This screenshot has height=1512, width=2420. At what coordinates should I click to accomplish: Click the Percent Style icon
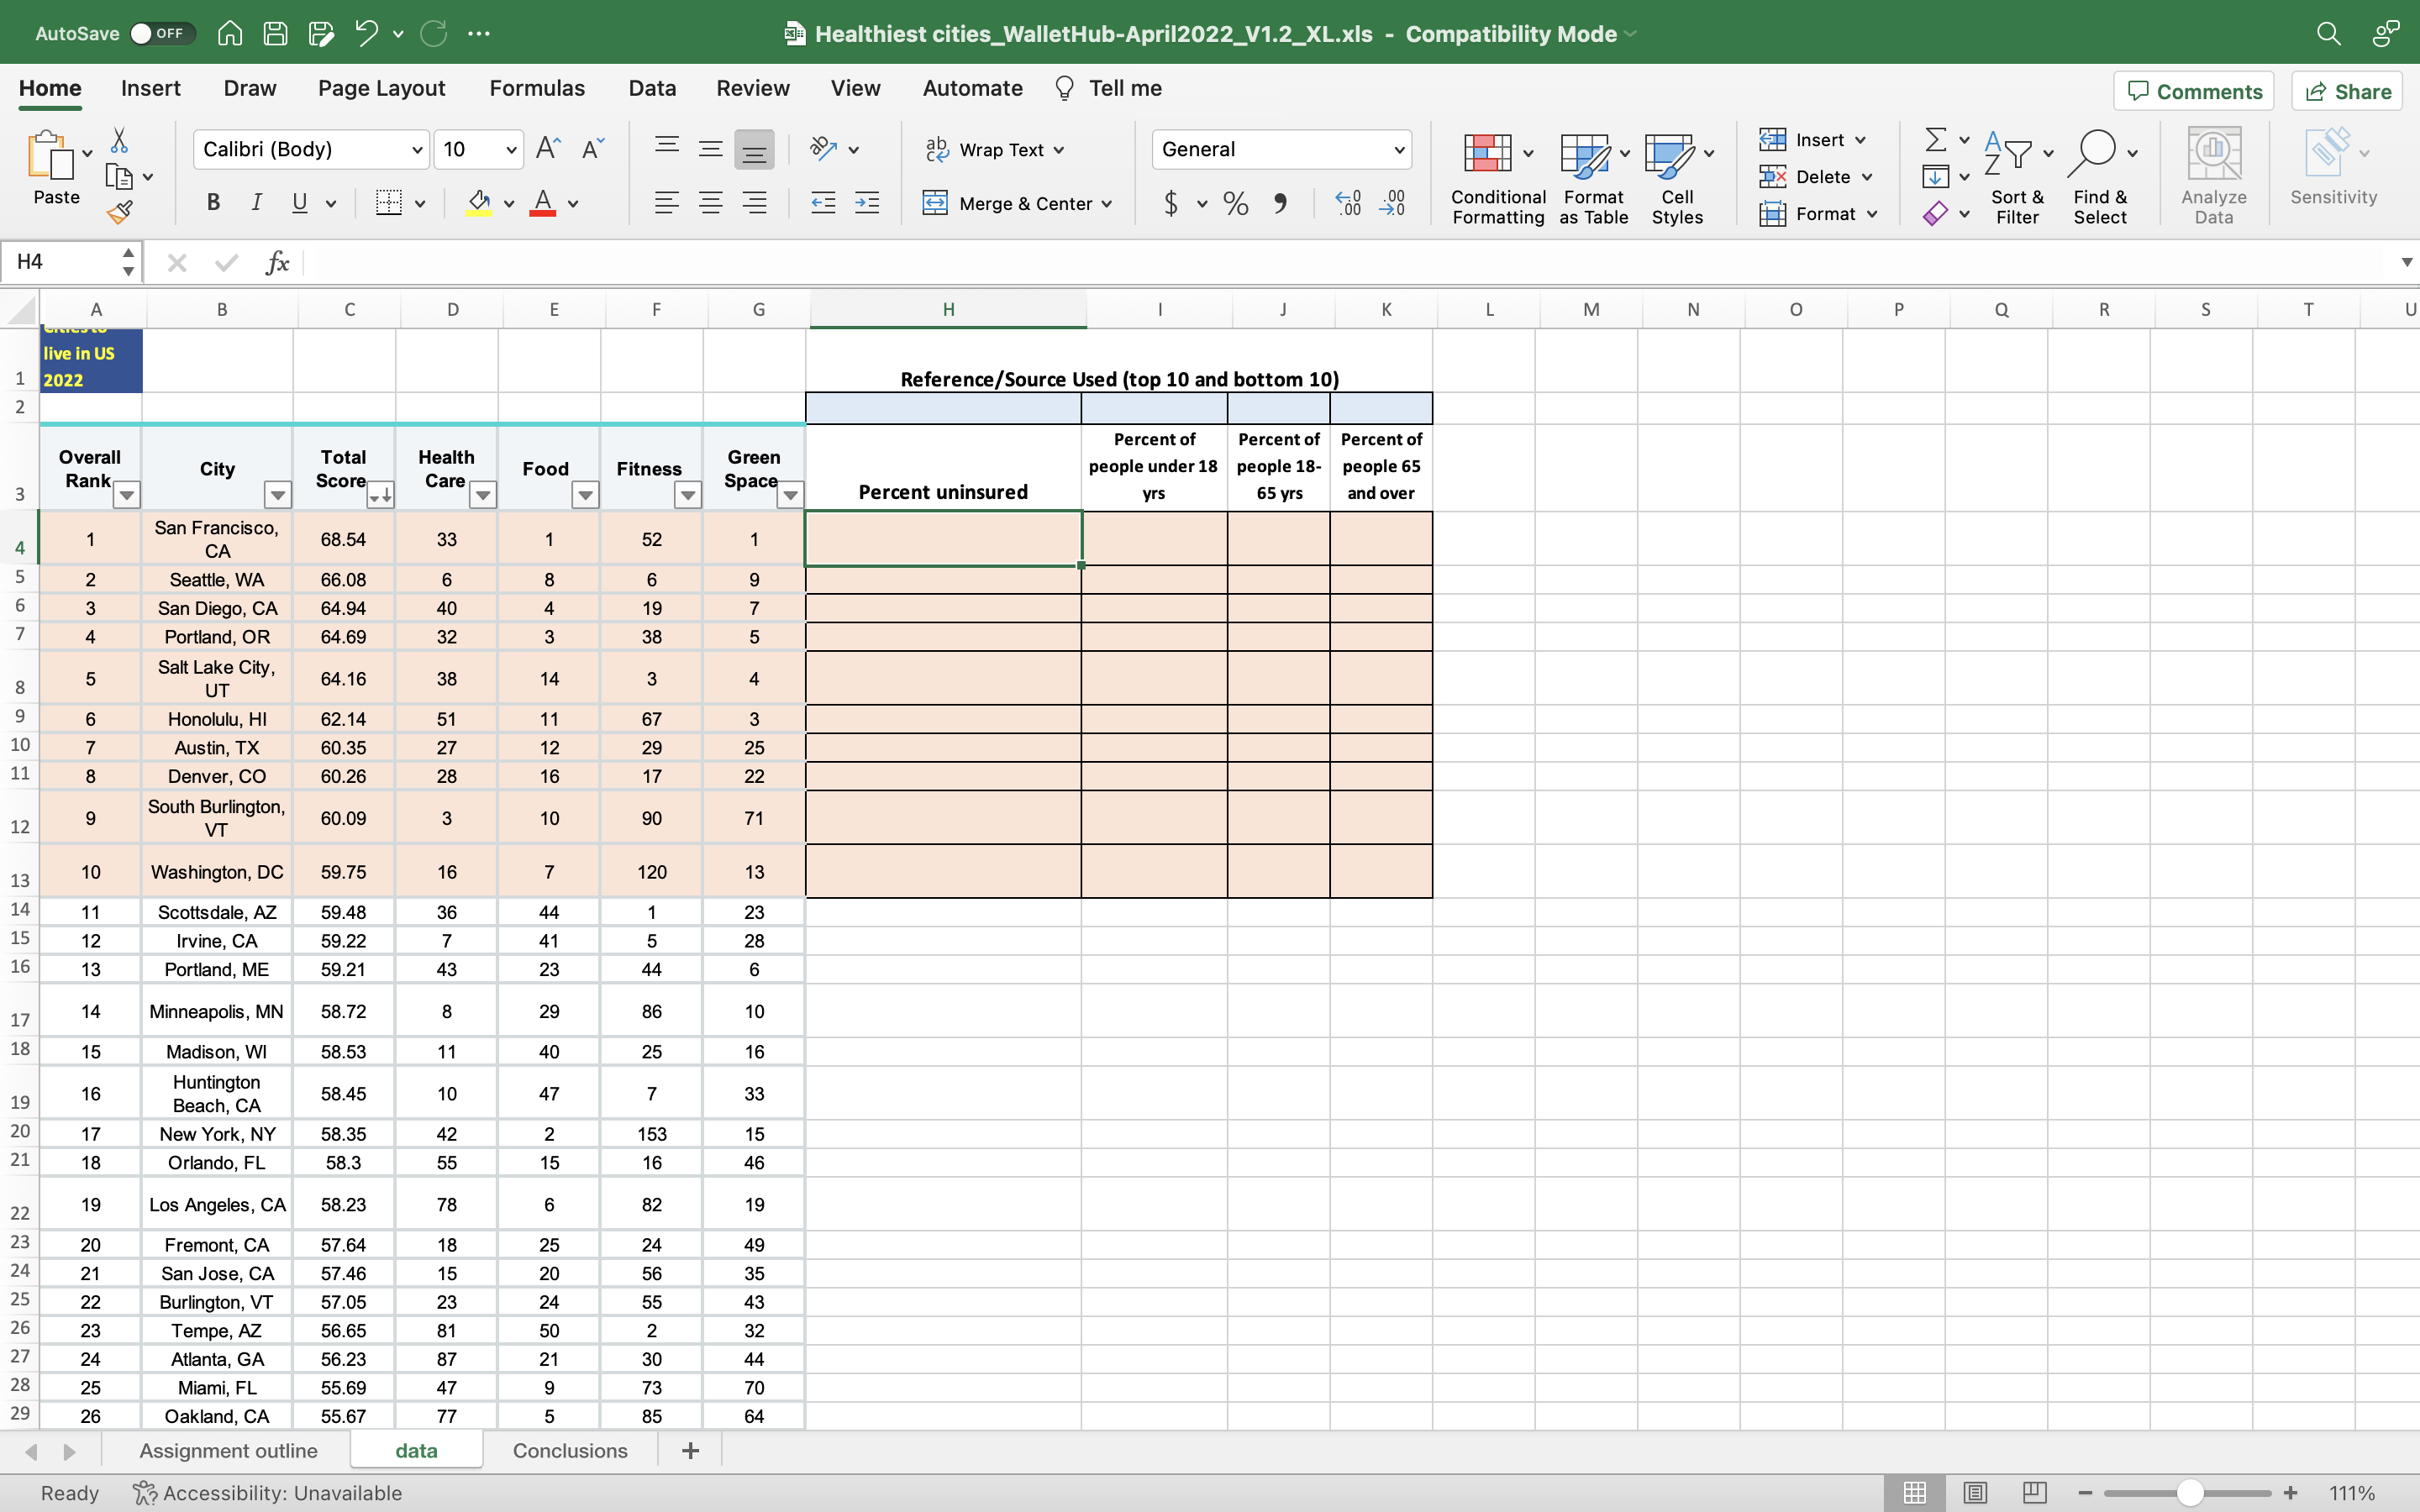click(x=1236, y=203)
